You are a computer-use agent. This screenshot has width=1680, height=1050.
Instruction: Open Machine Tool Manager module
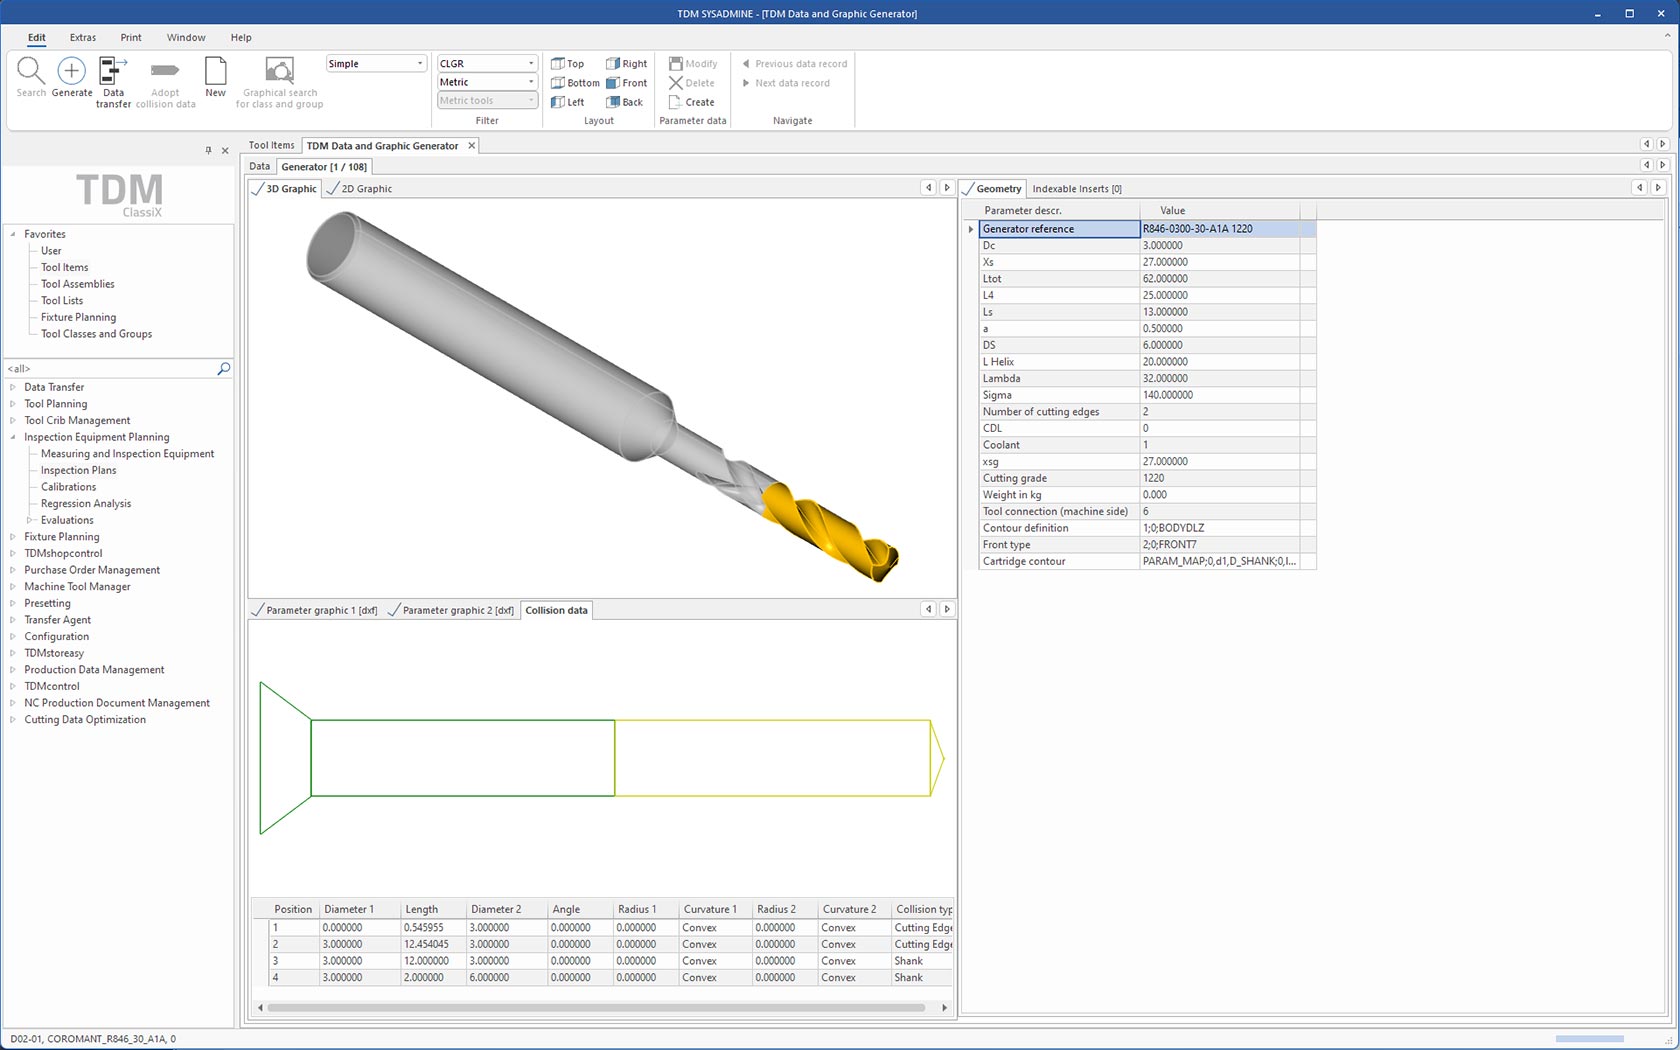click(78, 587)
